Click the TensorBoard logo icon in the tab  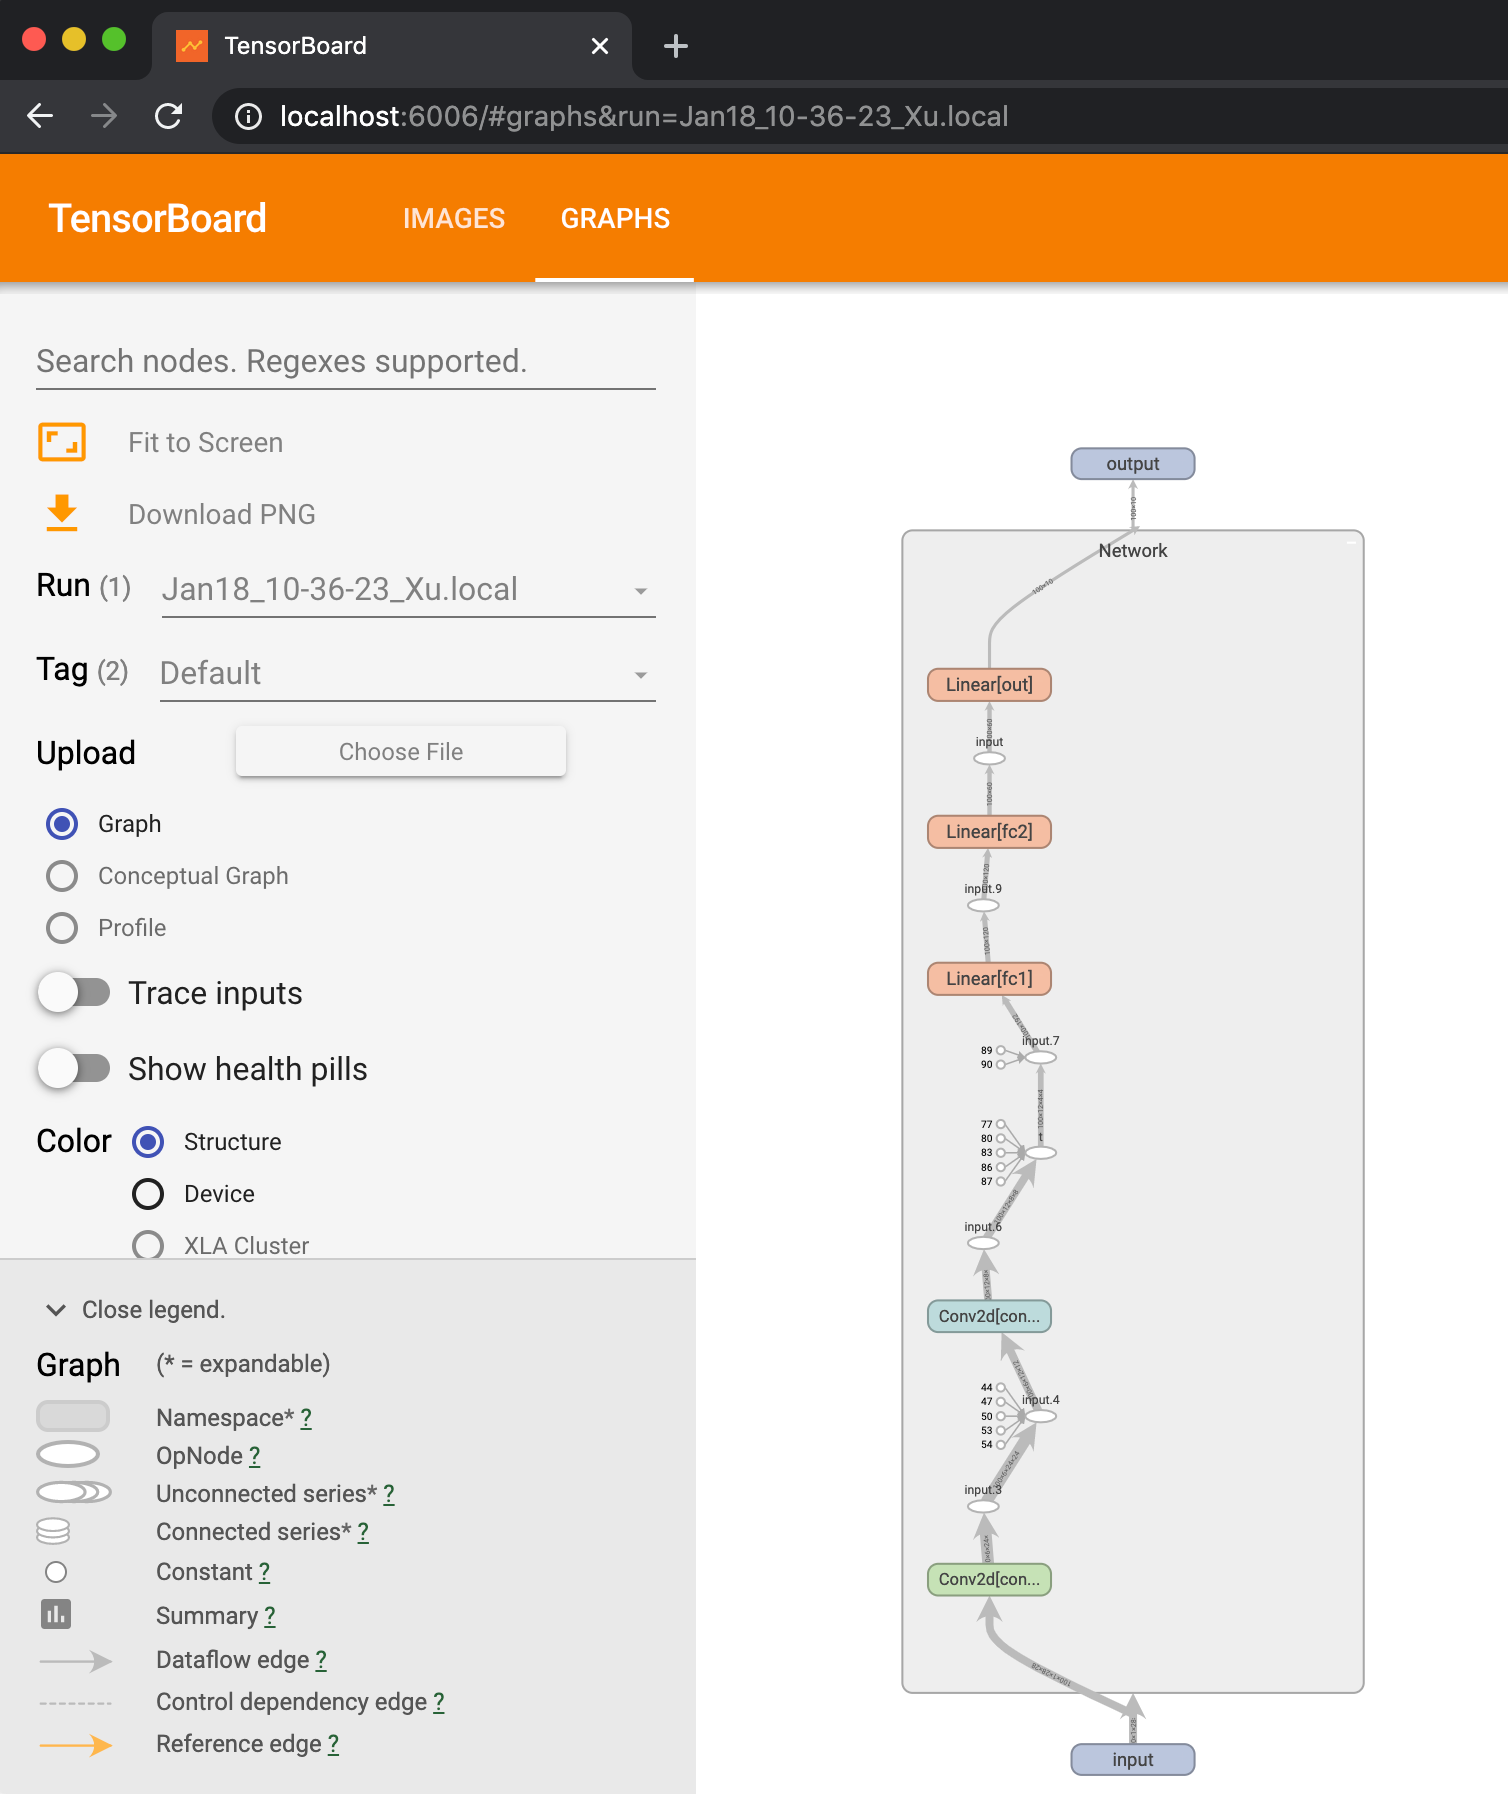[x=192, y=45]
